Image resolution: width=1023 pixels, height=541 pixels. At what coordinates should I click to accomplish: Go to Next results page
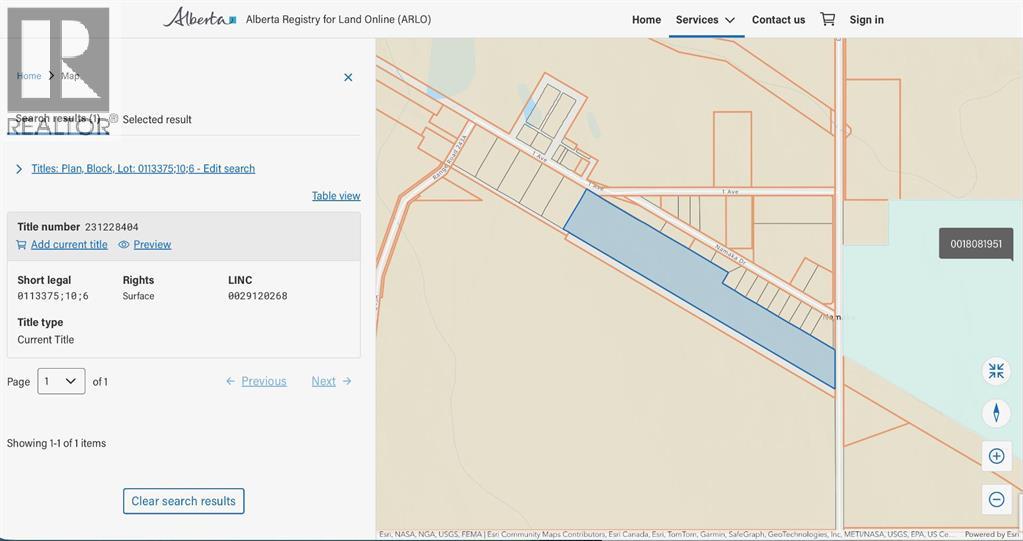[331, 381]
